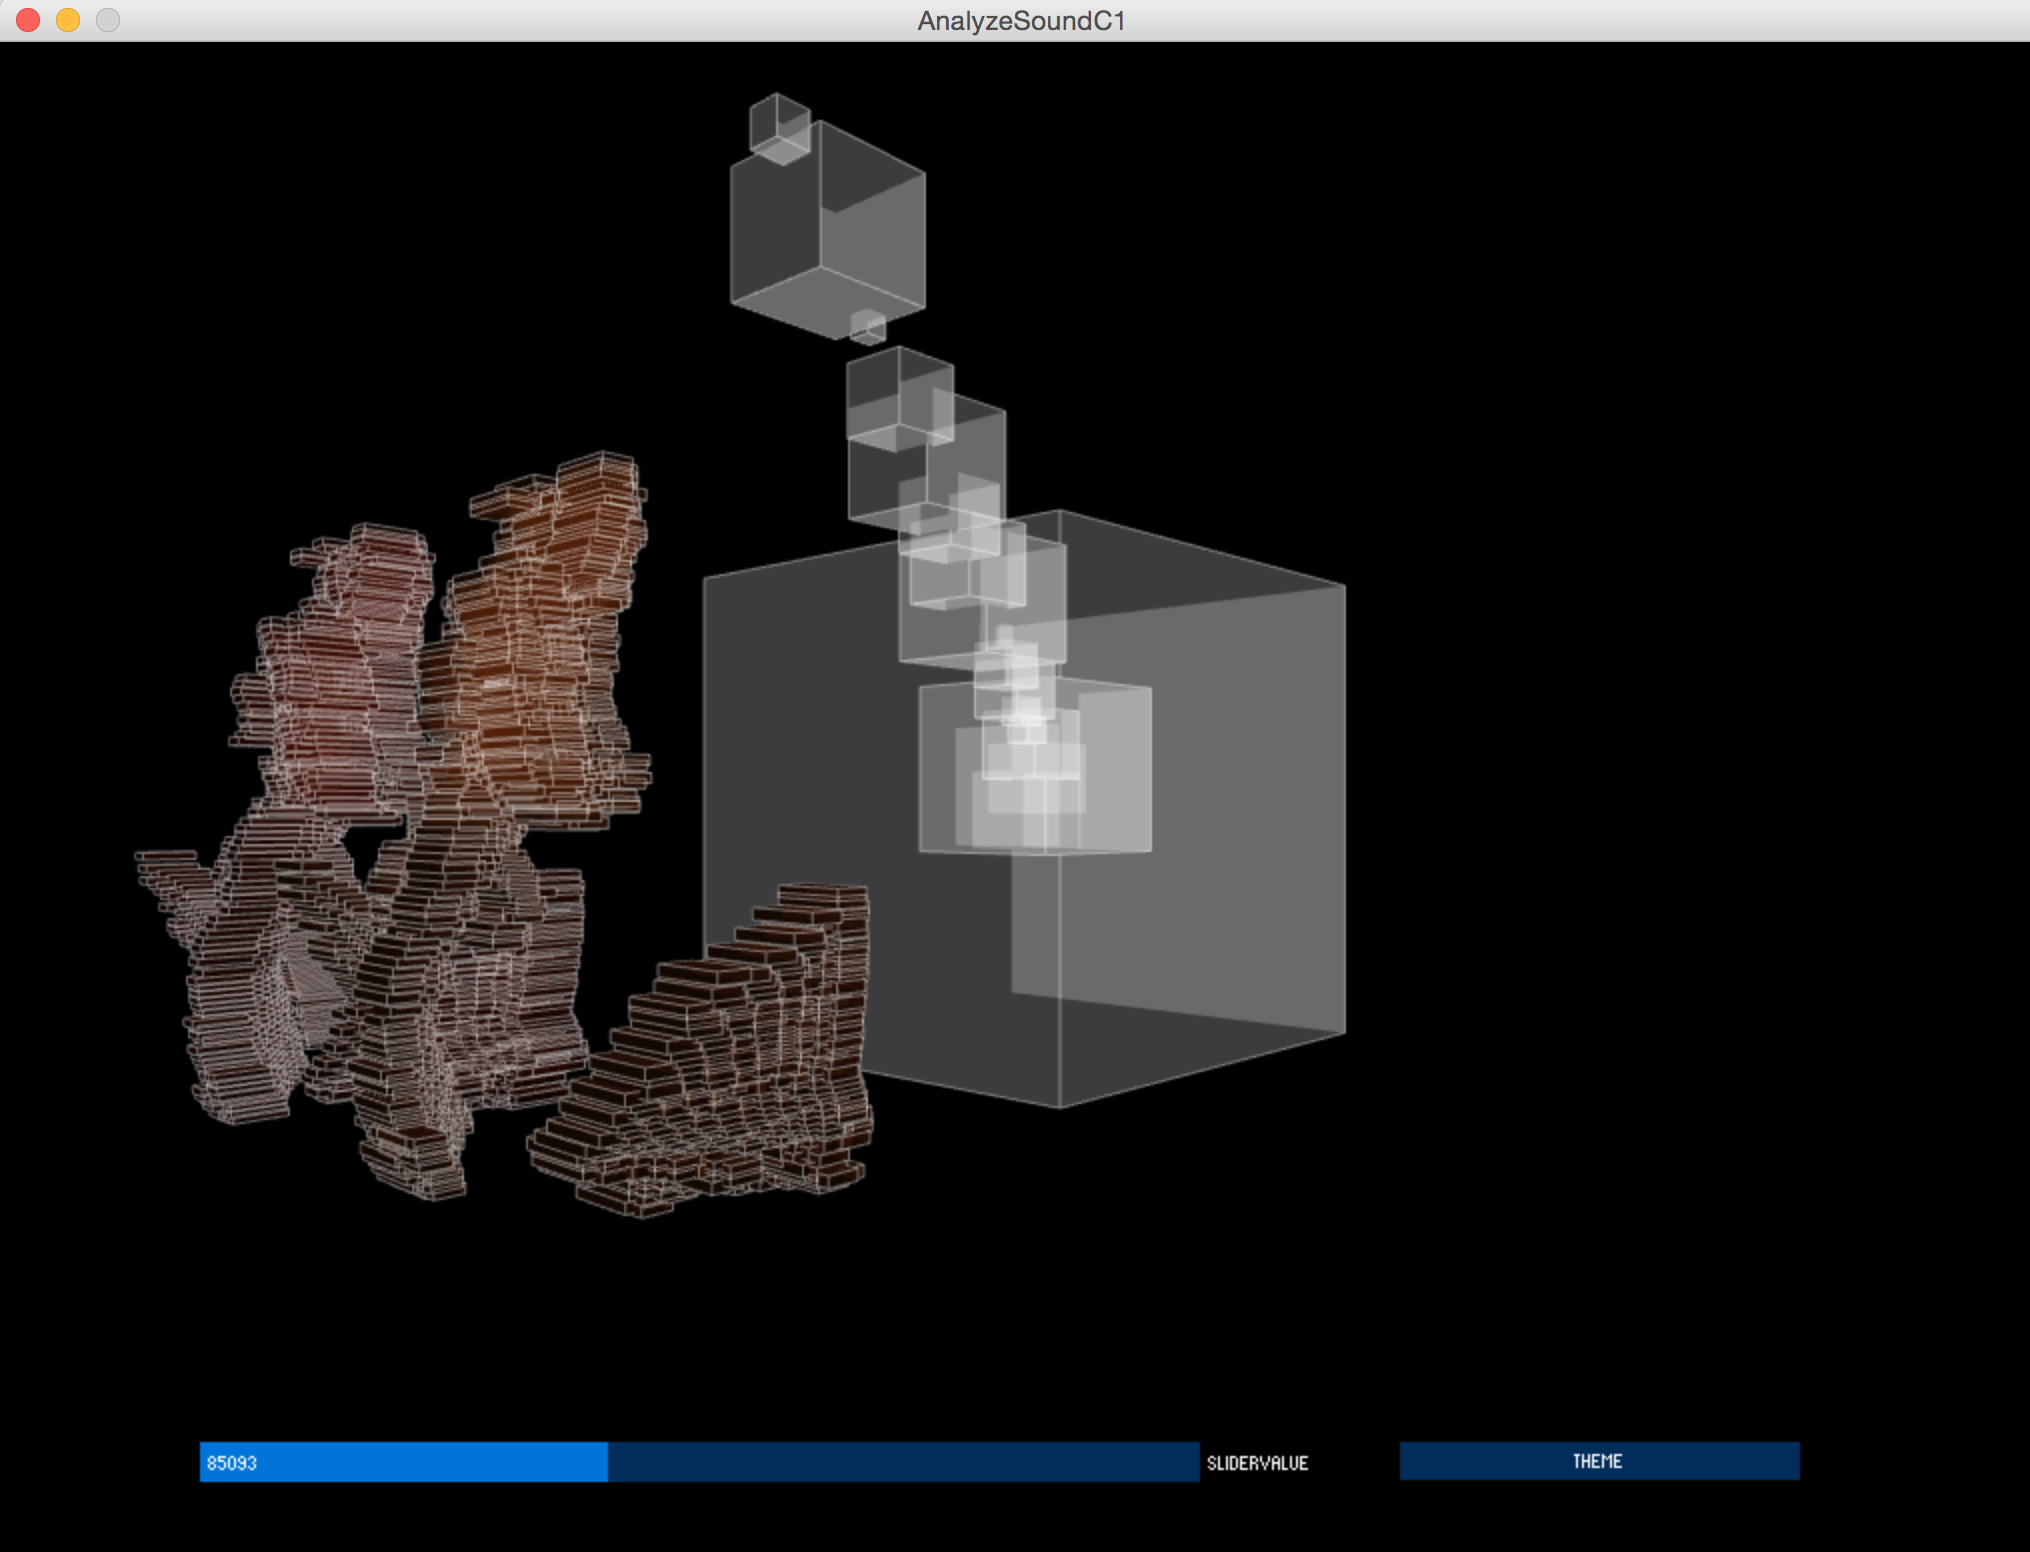Close the AnalyzeSoundC1 window with red button
Image resolution: width=2030 pixels, height=1552 pixels.
pyautogui.click(x=28, y=20)
